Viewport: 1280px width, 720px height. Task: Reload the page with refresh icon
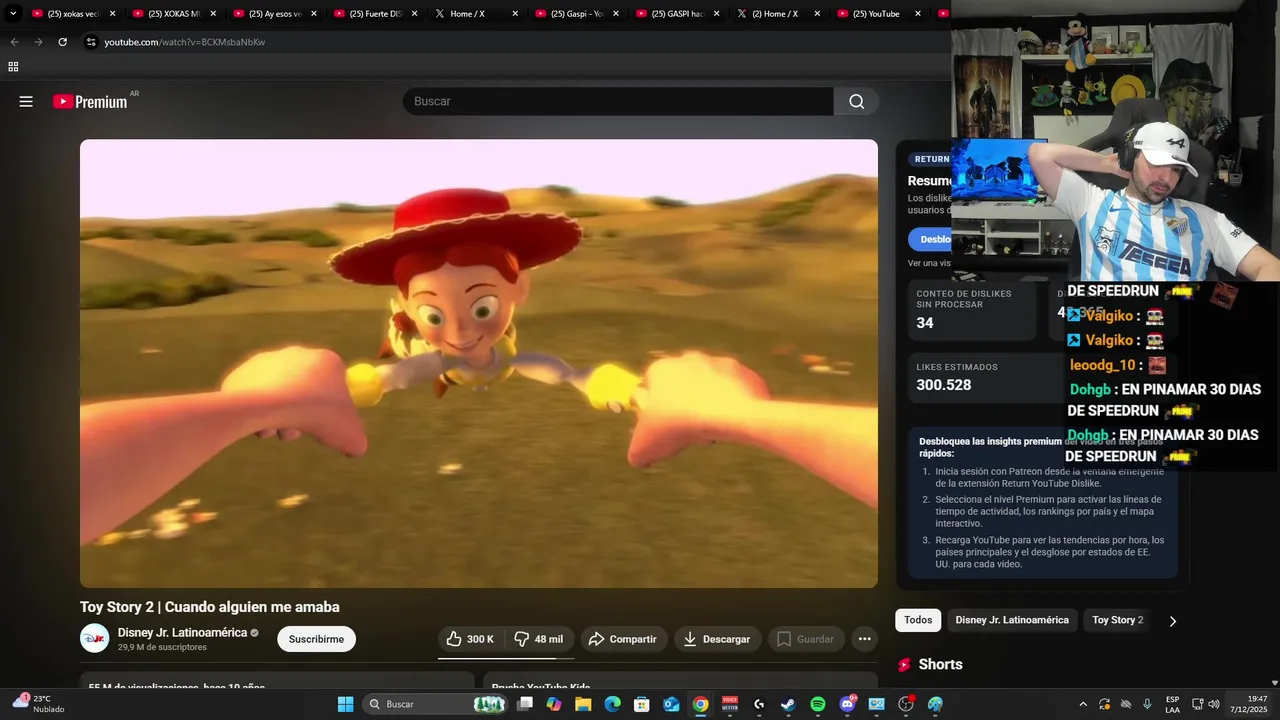[62, 42]
